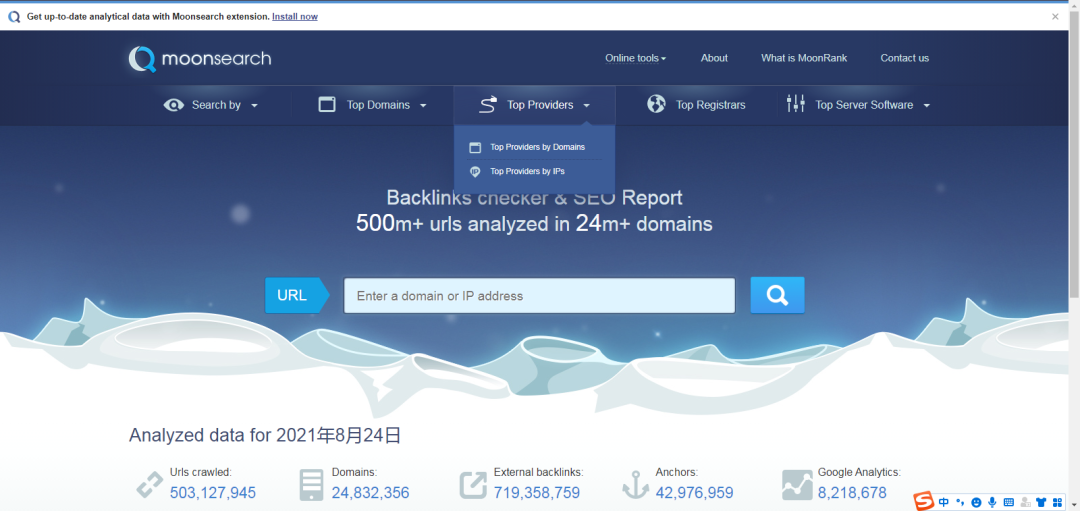Click the server icon by Domains stat
This screenshot has width=1080, height=511.
tap(311, 485)
